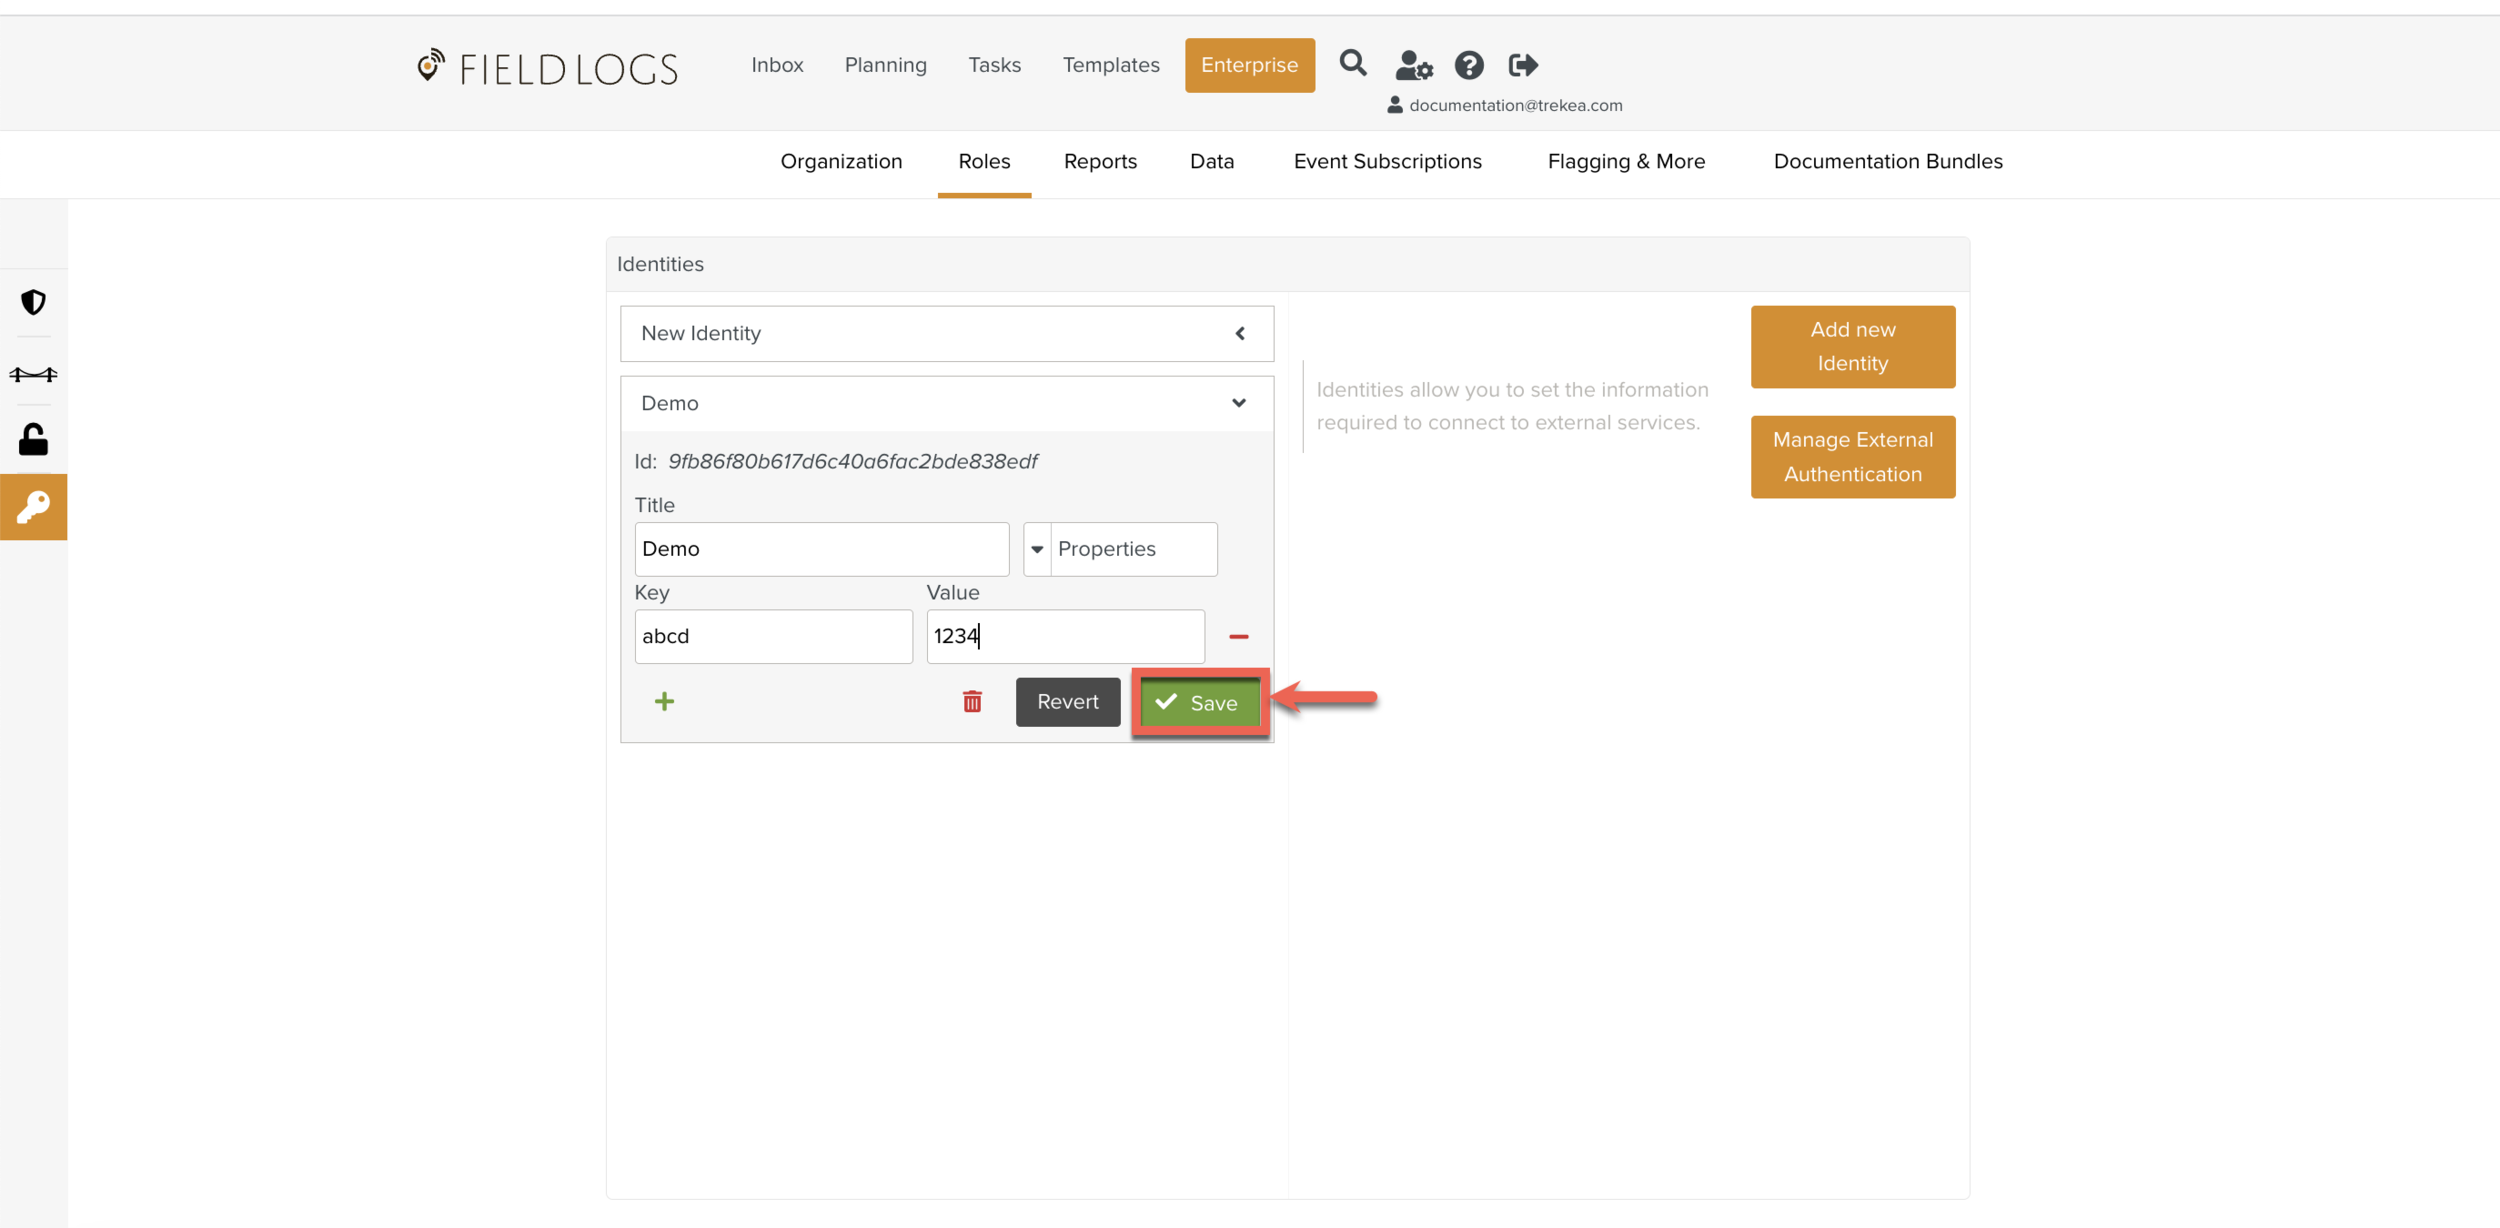Focus the Title input field
This screenshot has width=2500, height=1228.
(821, 549)
